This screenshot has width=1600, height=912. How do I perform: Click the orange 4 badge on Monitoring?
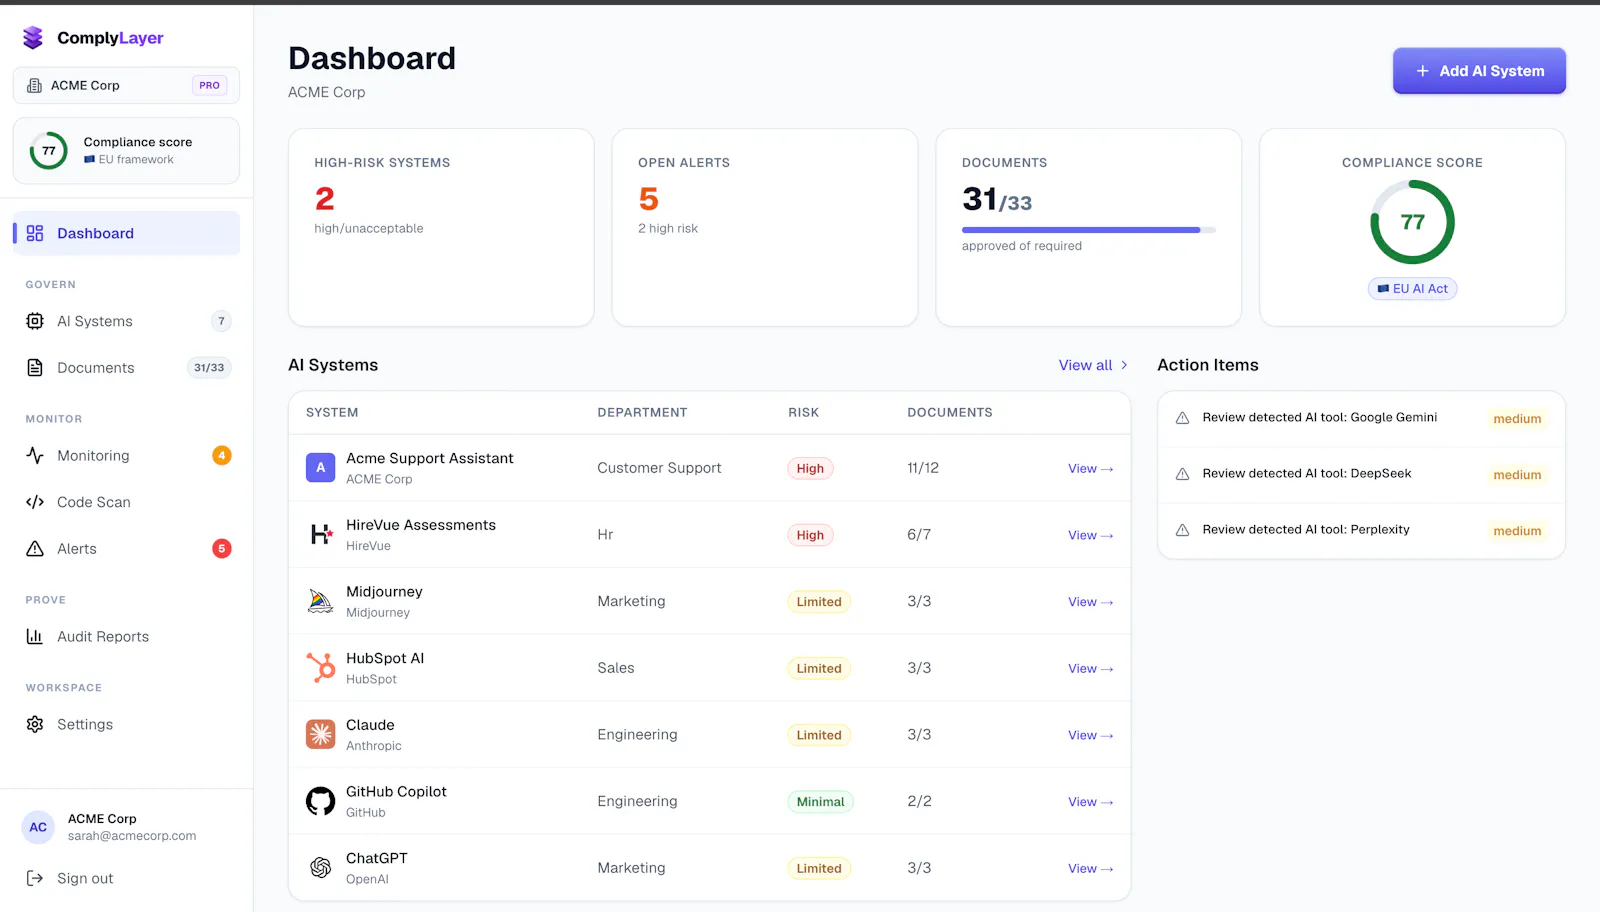point(222,455)
